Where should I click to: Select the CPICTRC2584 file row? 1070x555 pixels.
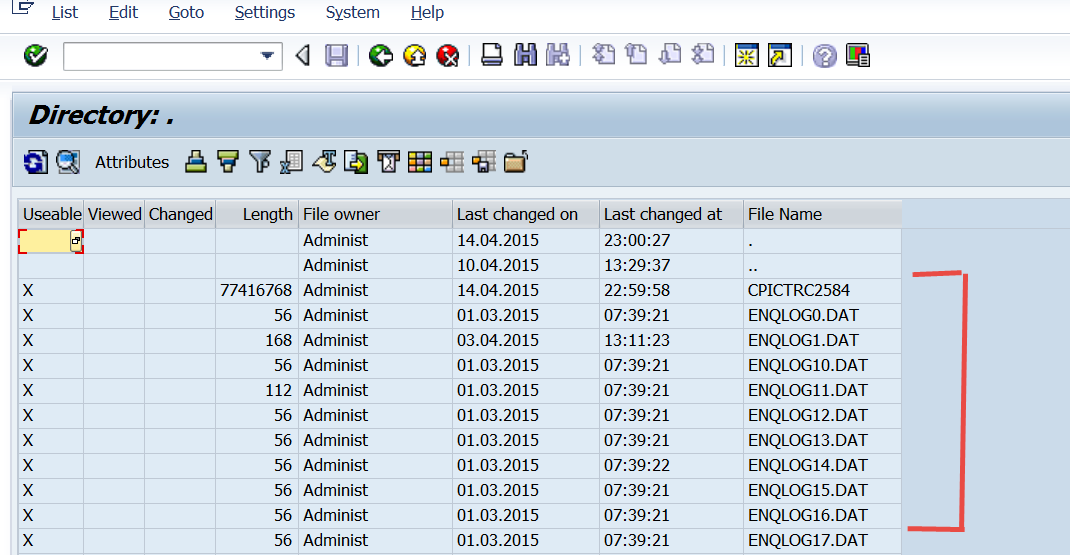[x=459, y=291]
